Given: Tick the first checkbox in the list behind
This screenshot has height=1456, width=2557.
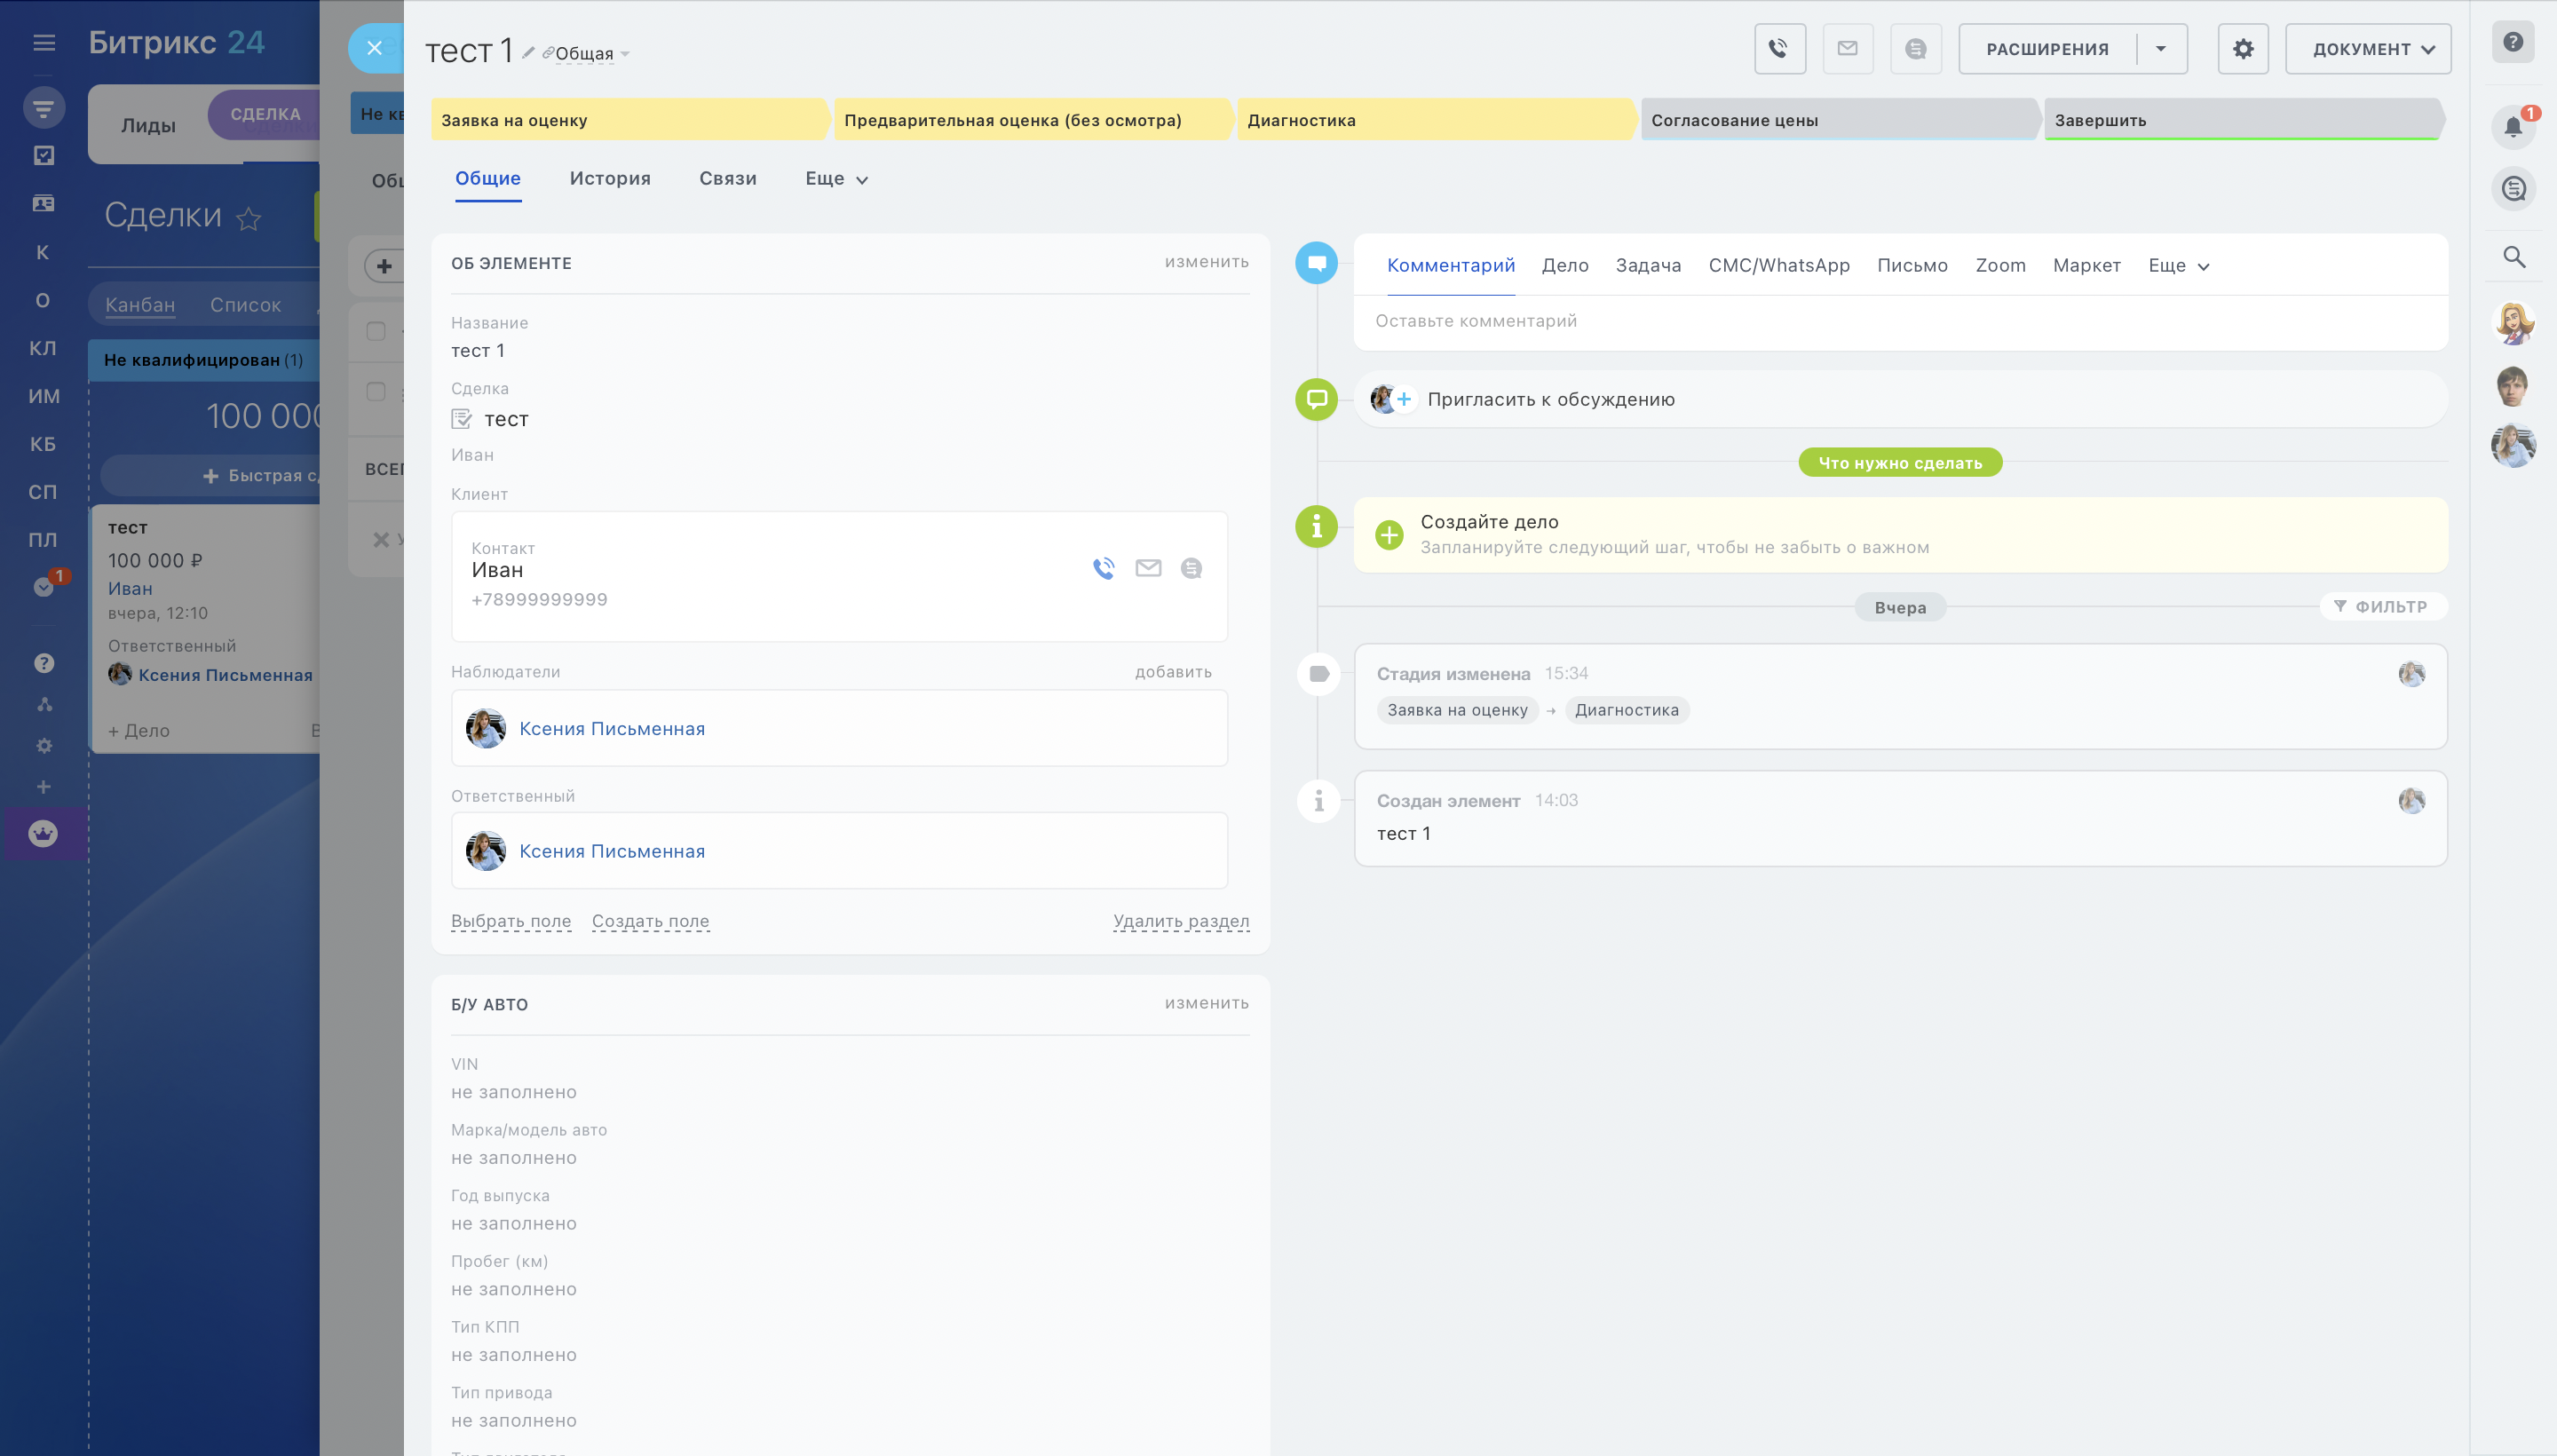Looking at the screenshot, I should pos(376,331).
